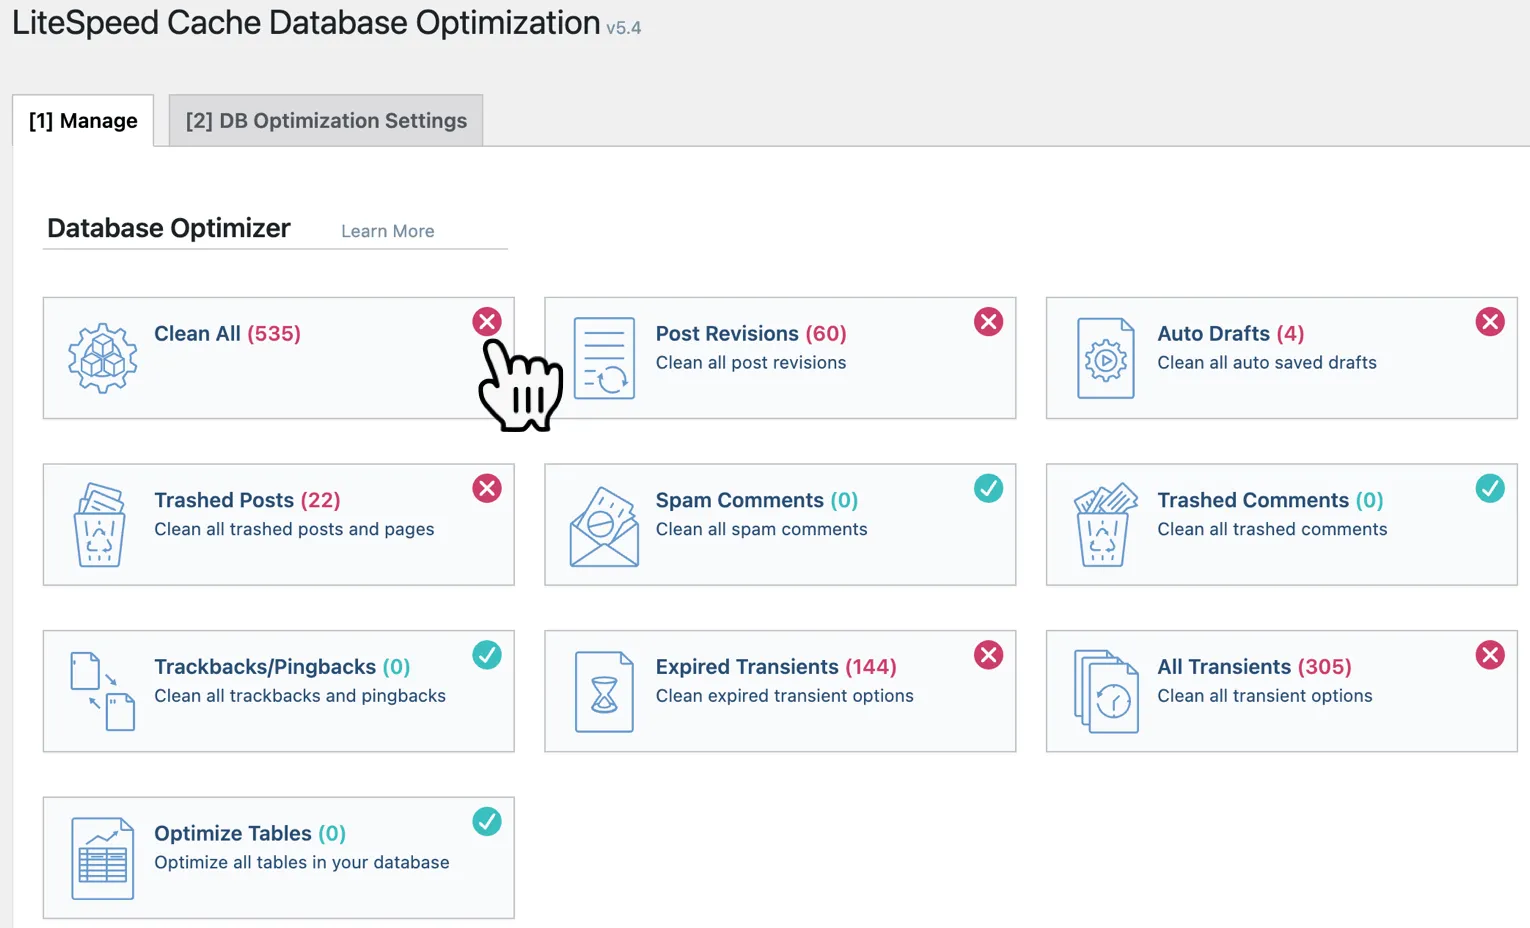Click green check status on Spam Comments card

click(989, 488)
